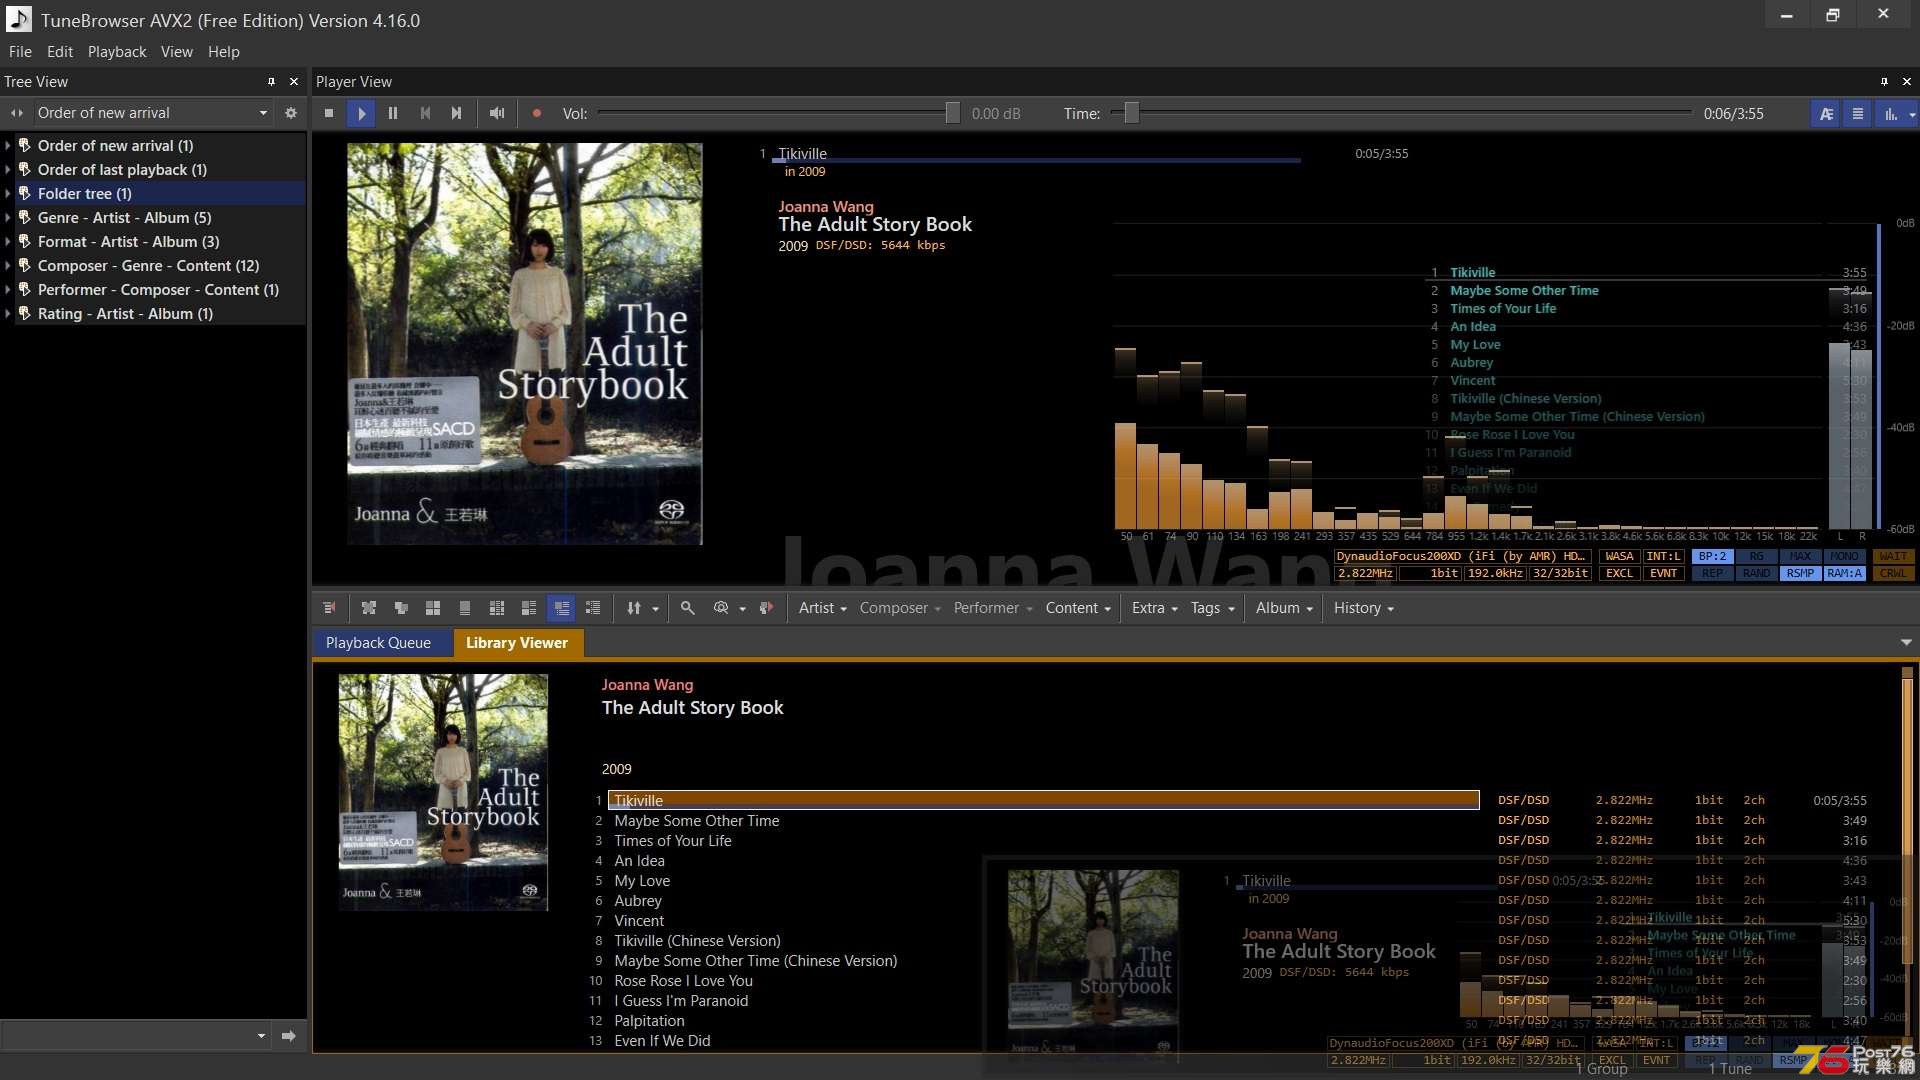Click the stacked covers view icon
The width and height of the screenshot is (1920, 1080).
(401, 608)
